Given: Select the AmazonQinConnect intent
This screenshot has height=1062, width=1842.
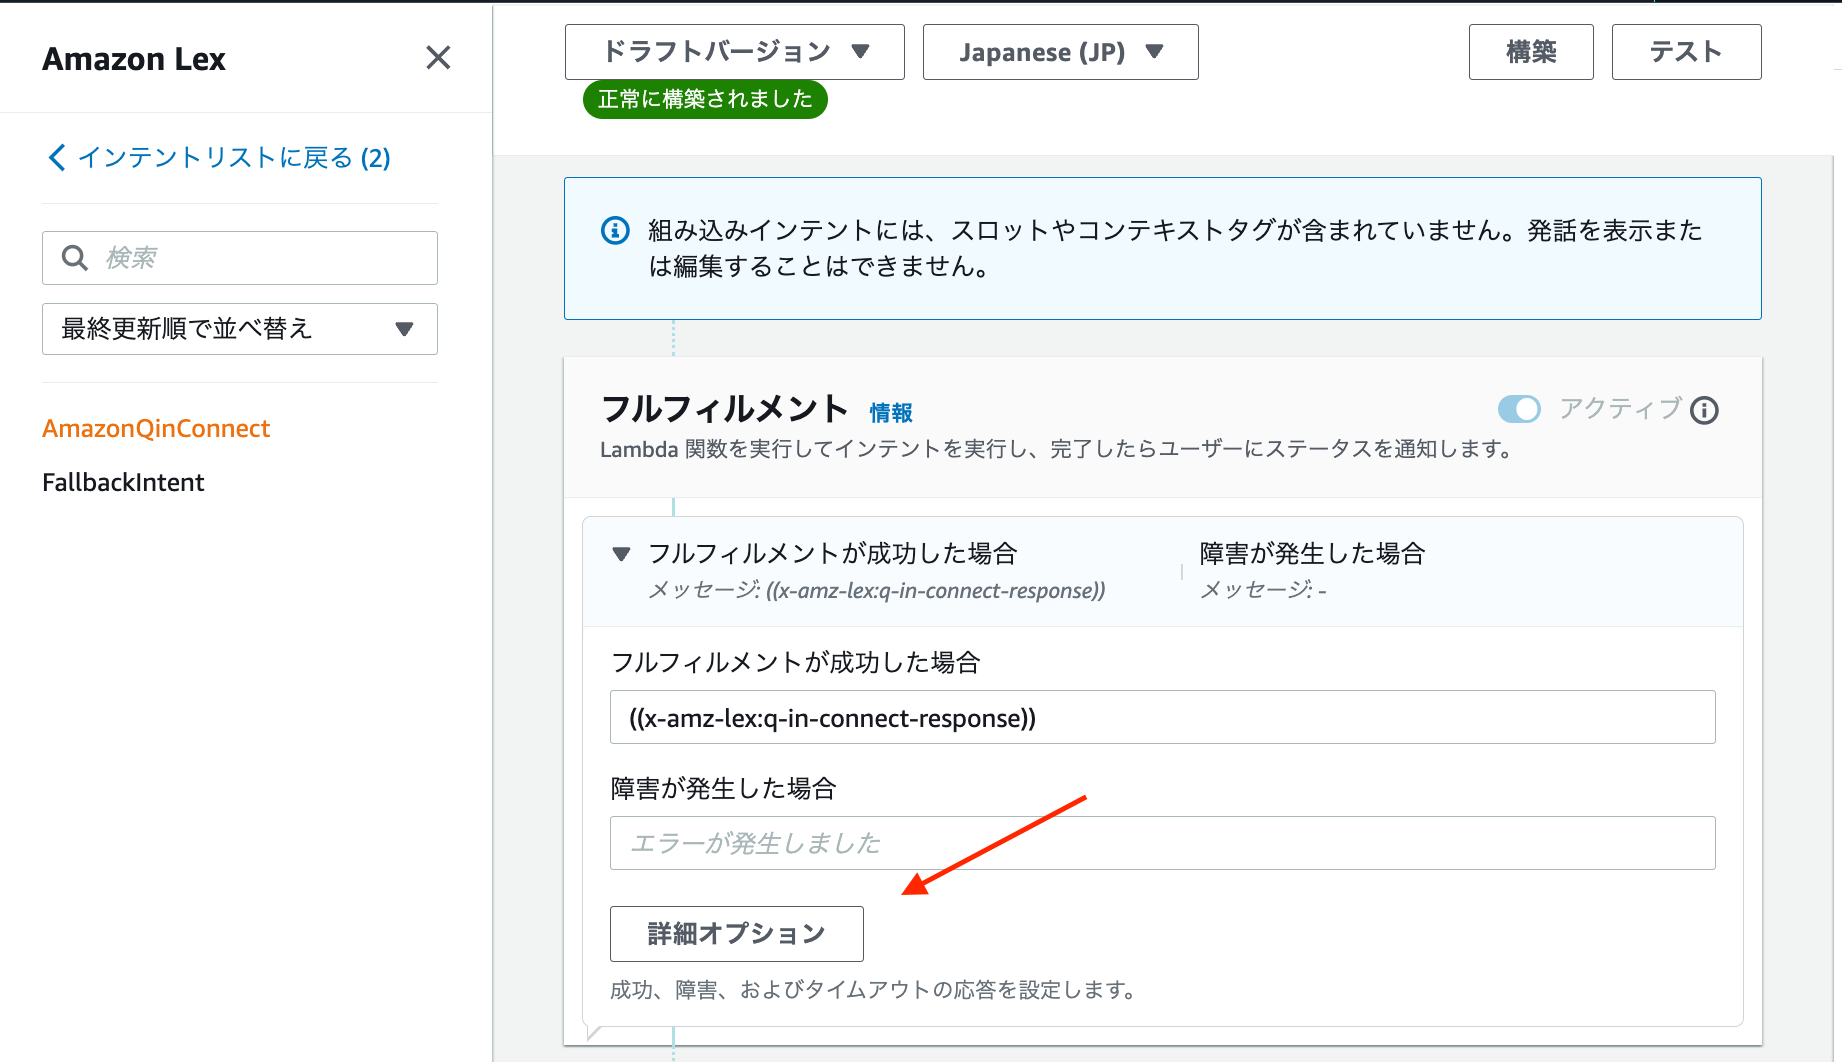Looking at the screenshot, I should coord(156,429).
